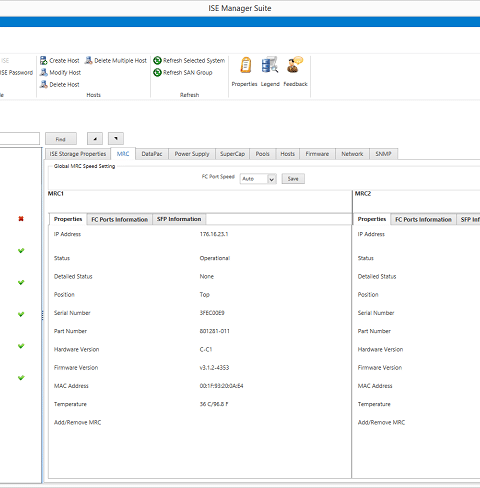The image size is (480, 488).
Task: Click the serial number 3FEC00E9
Action: coord(212,313)
